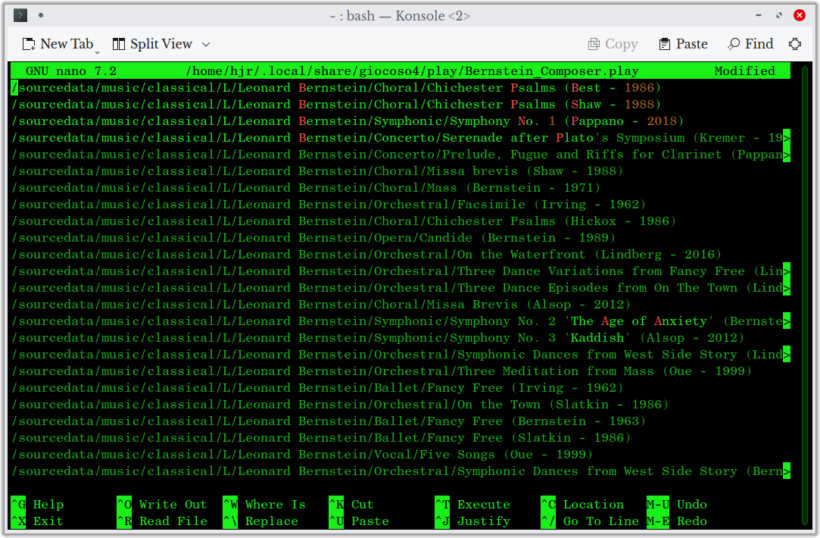Click the pin dot icon in title bar
Image resolution: width=820 pixels, height=538 pixels.
(x=39, y=16)
